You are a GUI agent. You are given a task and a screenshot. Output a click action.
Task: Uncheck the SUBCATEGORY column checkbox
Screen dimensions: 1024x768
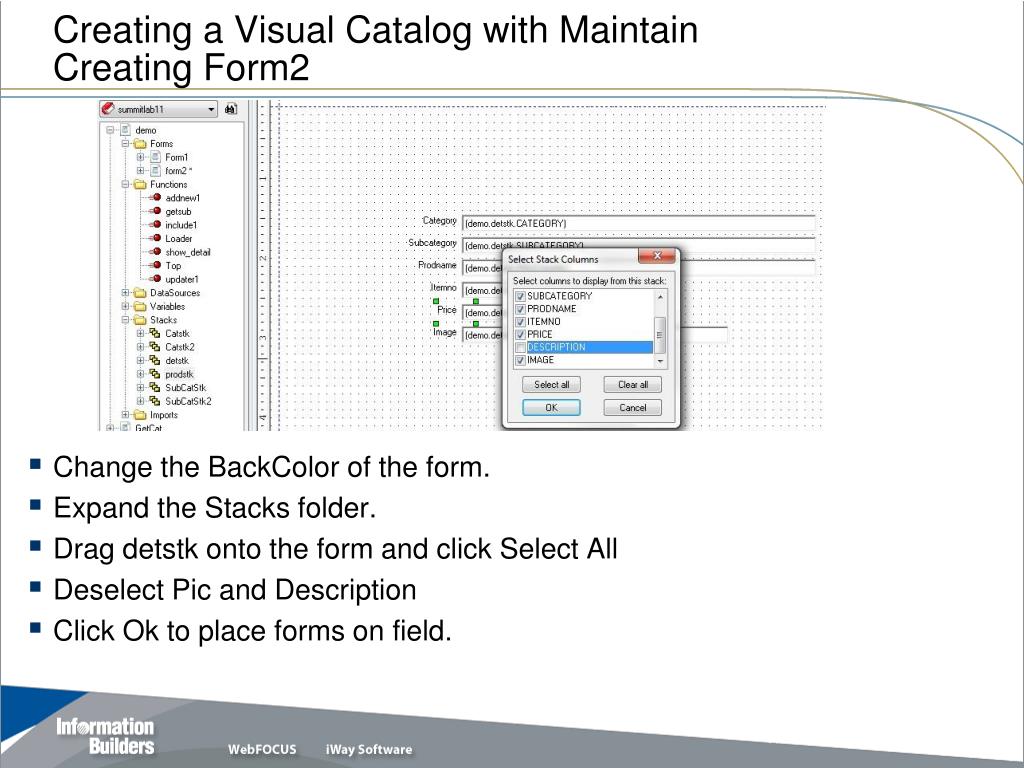(520, 296)
